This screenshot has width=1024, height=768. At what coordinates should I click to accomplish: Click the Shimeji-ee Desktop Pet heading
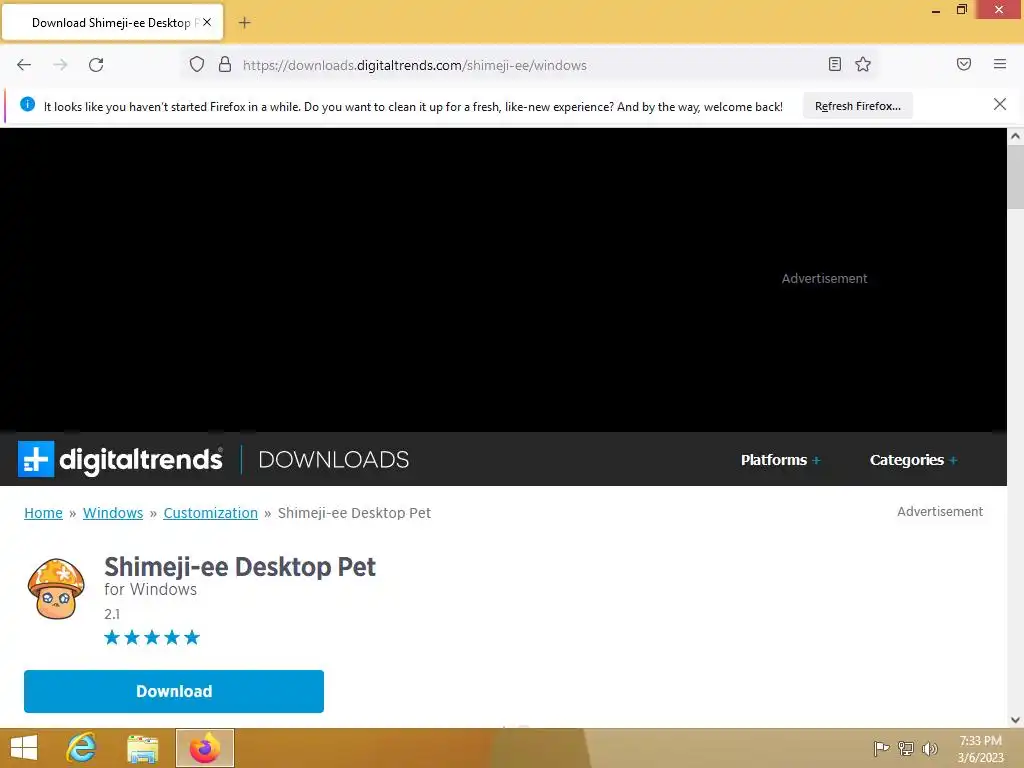pos(240,567)
